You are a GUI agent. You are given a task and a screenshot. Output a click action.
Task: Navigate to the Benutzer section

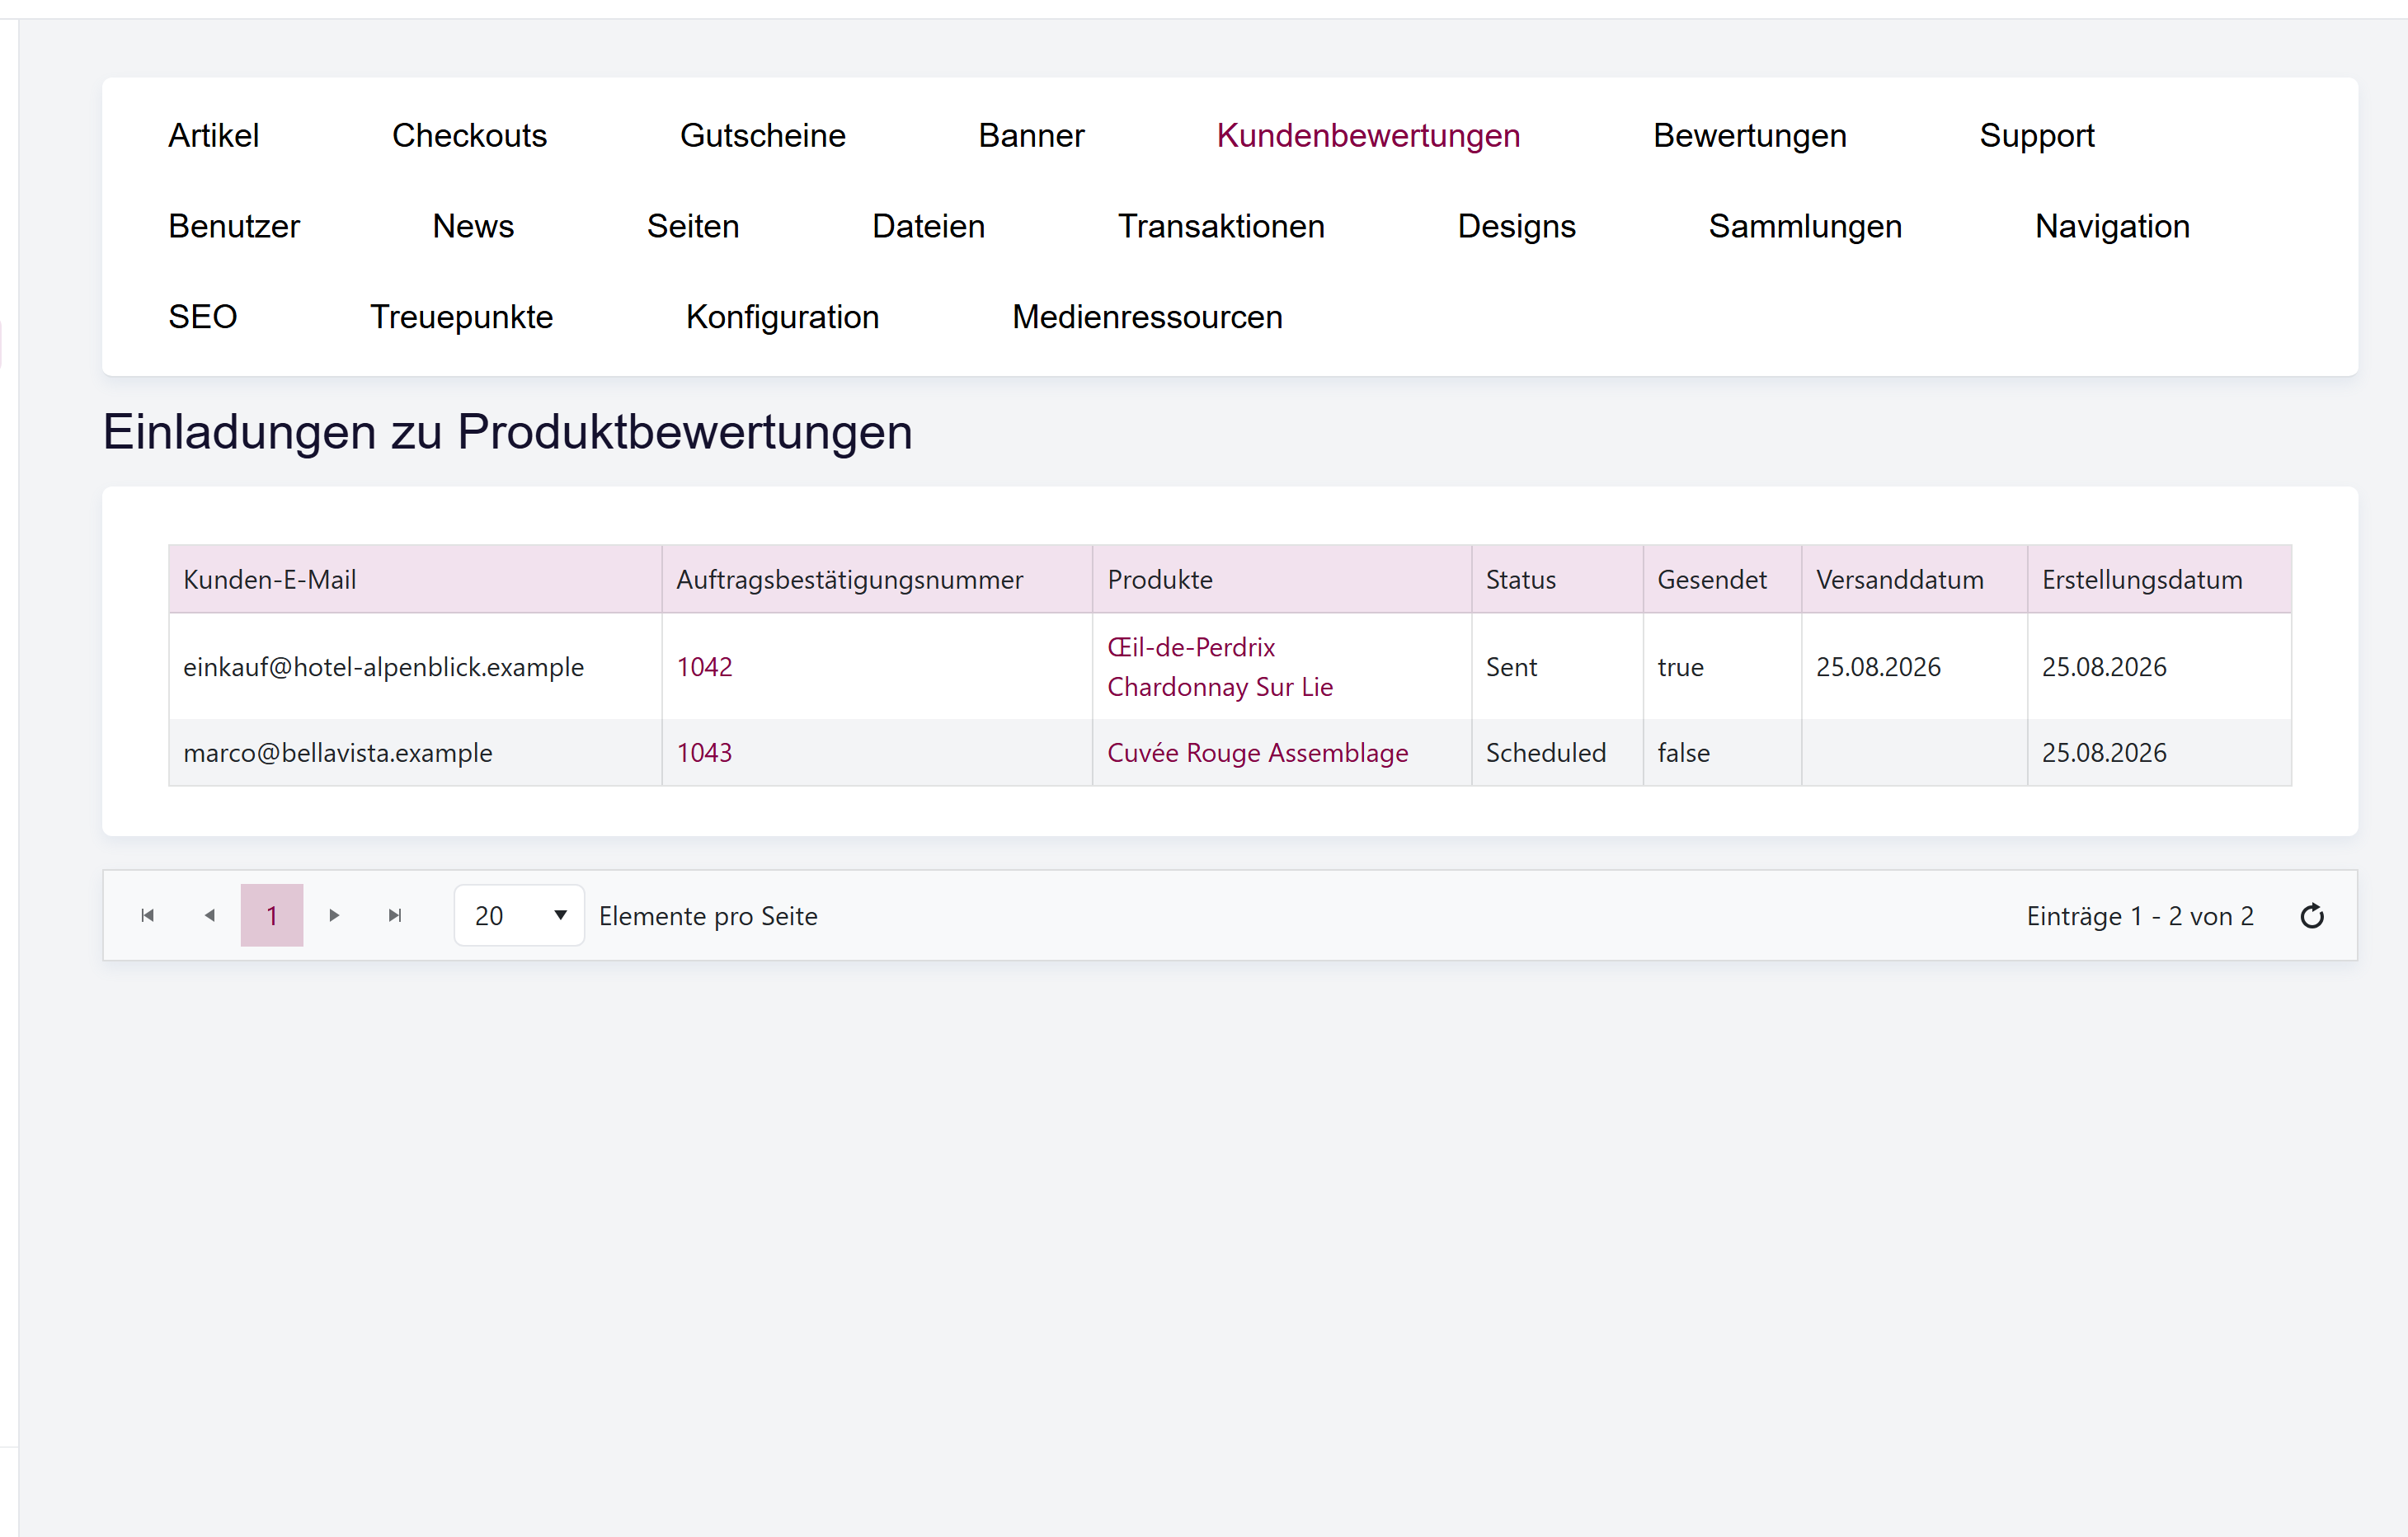[234, 226]
